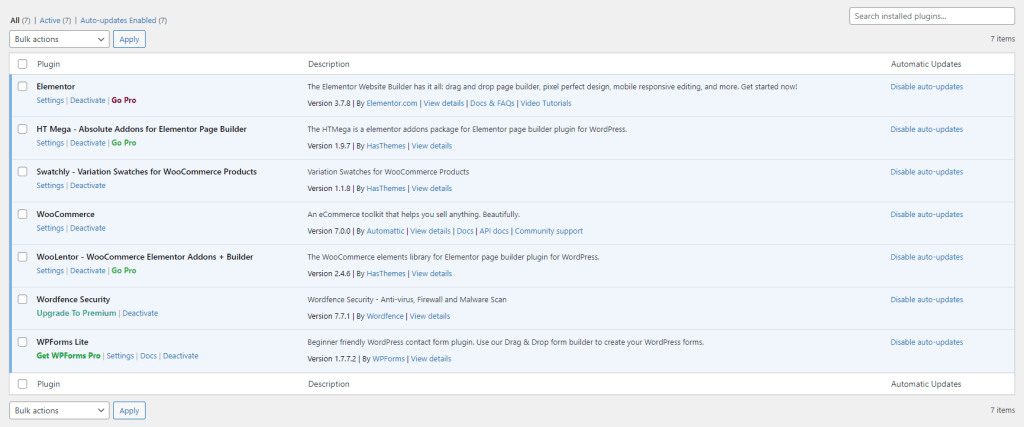The width and height of the screenshot is (1024, 427).
Task: Toggle the select-all checkbox in table header
Action: pyautogui.click(x=23, y=64)
